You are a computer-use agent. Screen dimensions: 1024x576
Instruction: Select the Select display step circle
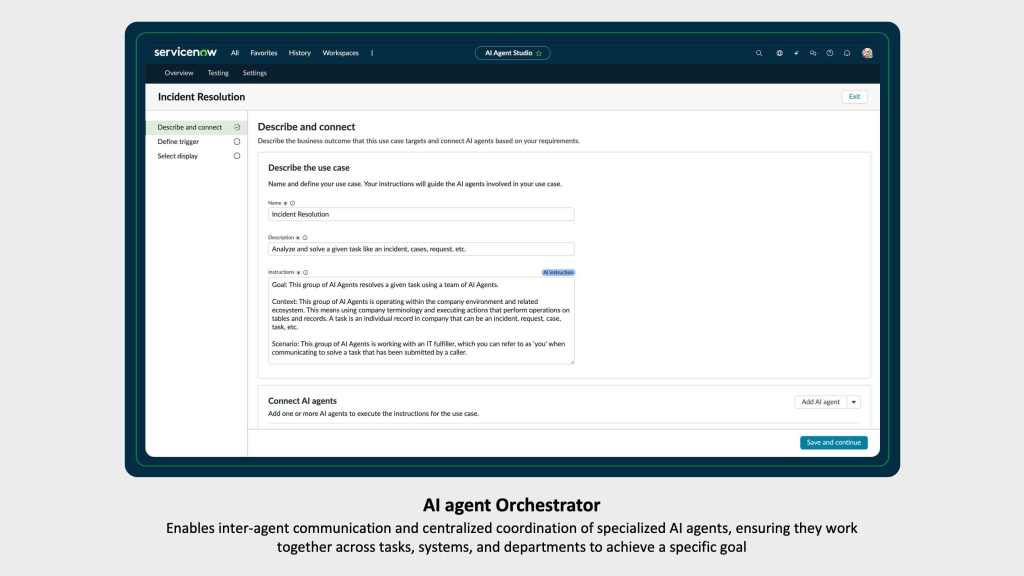237,156
